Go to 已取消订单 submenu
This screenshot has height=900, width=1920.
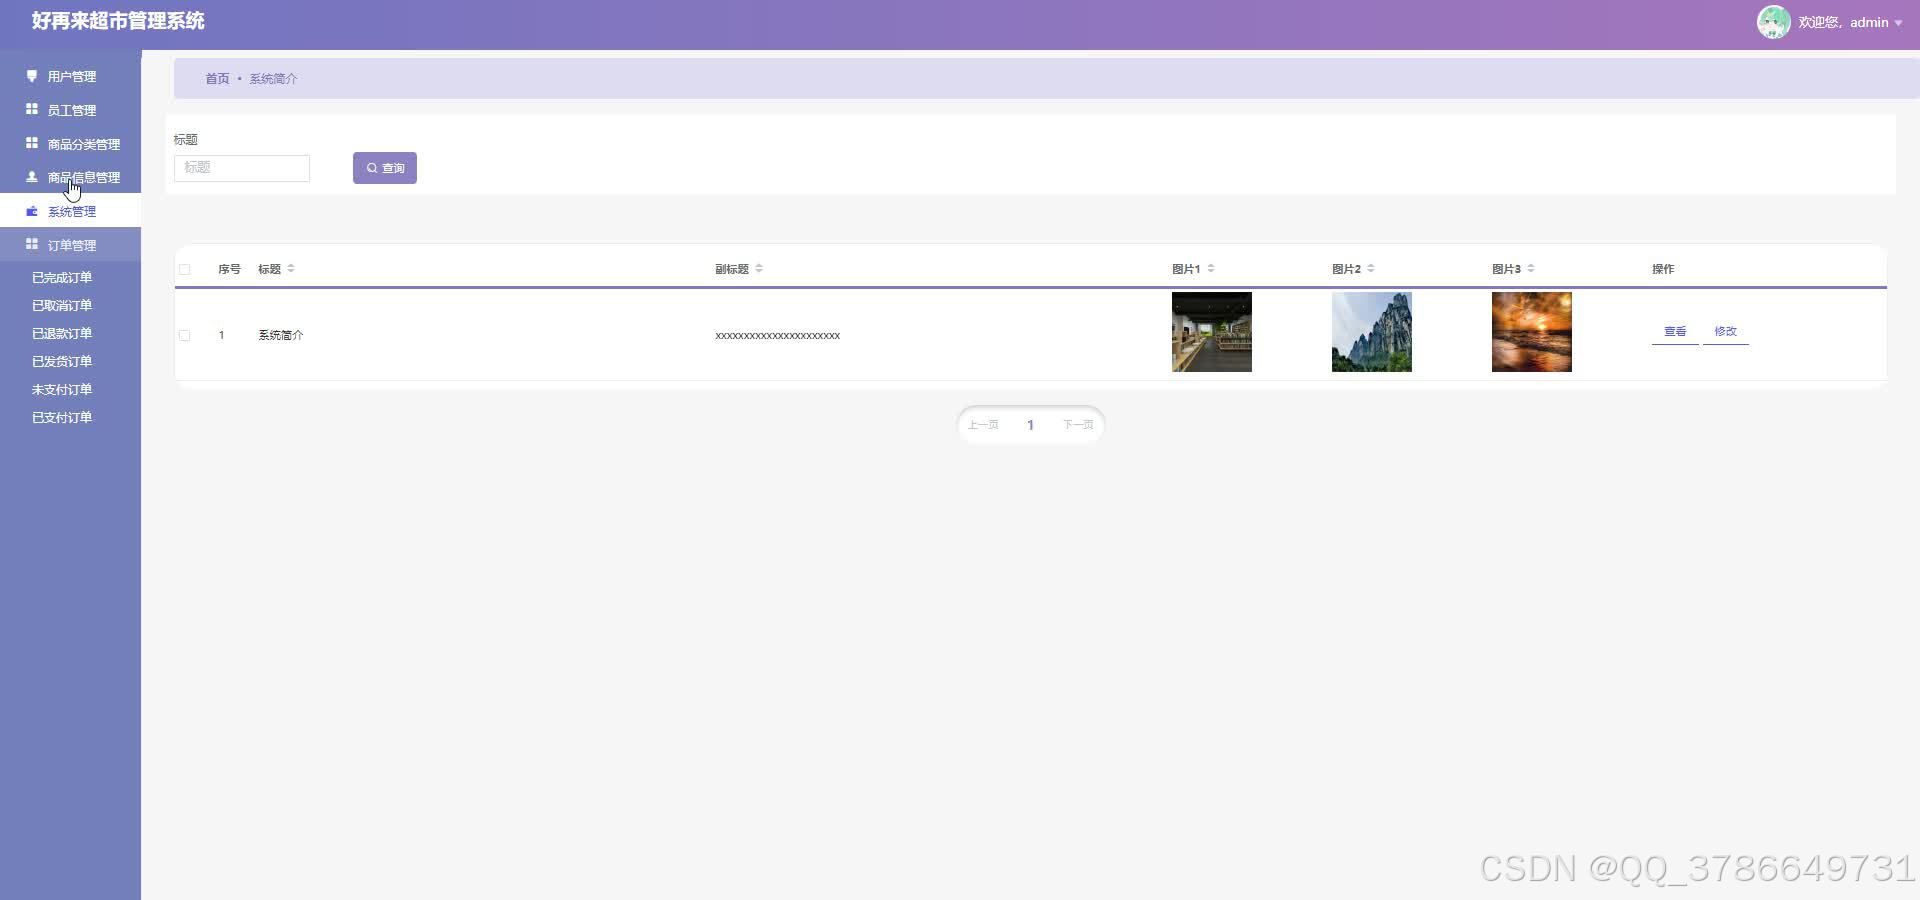62,305
